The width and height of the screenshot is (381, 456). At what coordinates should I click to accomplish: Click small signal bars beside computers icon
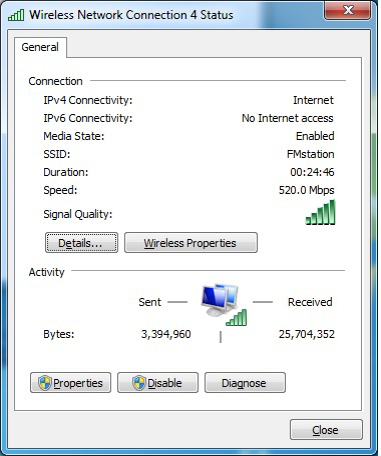point(236,318)
